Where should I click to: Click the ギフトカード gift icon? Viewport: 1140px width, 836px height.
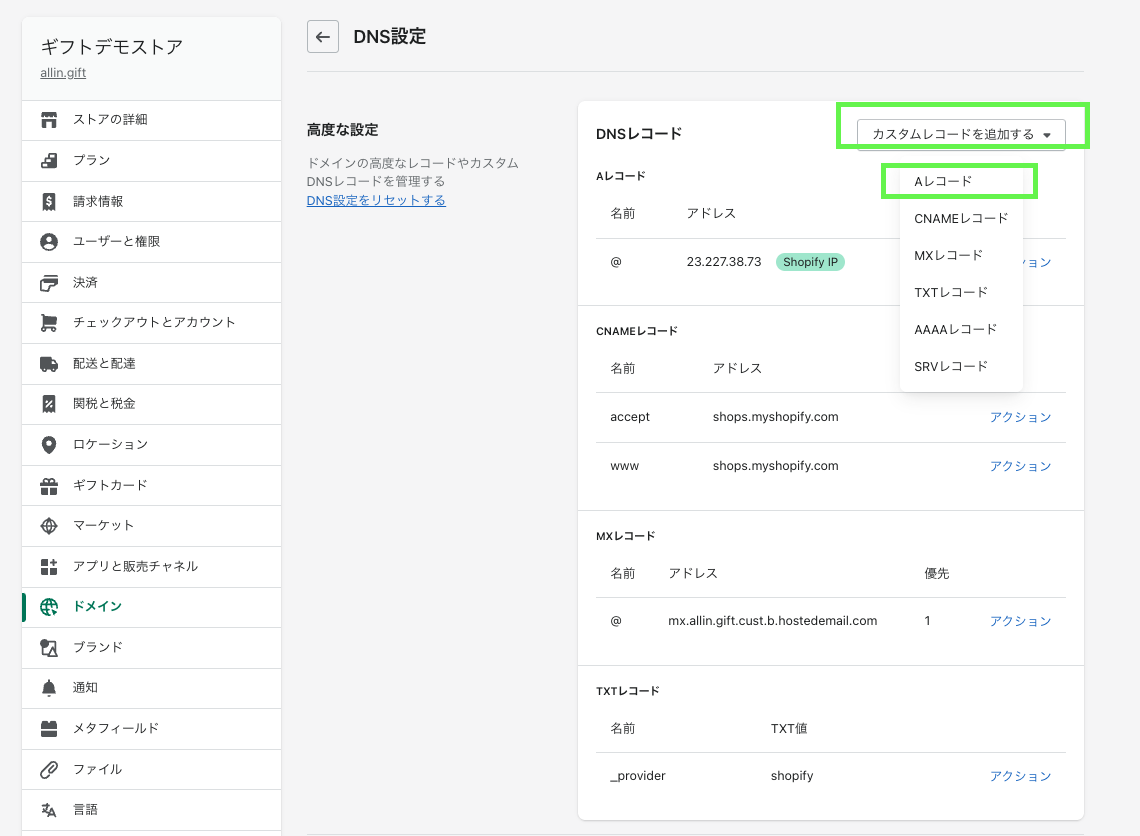click(x=49, y=486)
